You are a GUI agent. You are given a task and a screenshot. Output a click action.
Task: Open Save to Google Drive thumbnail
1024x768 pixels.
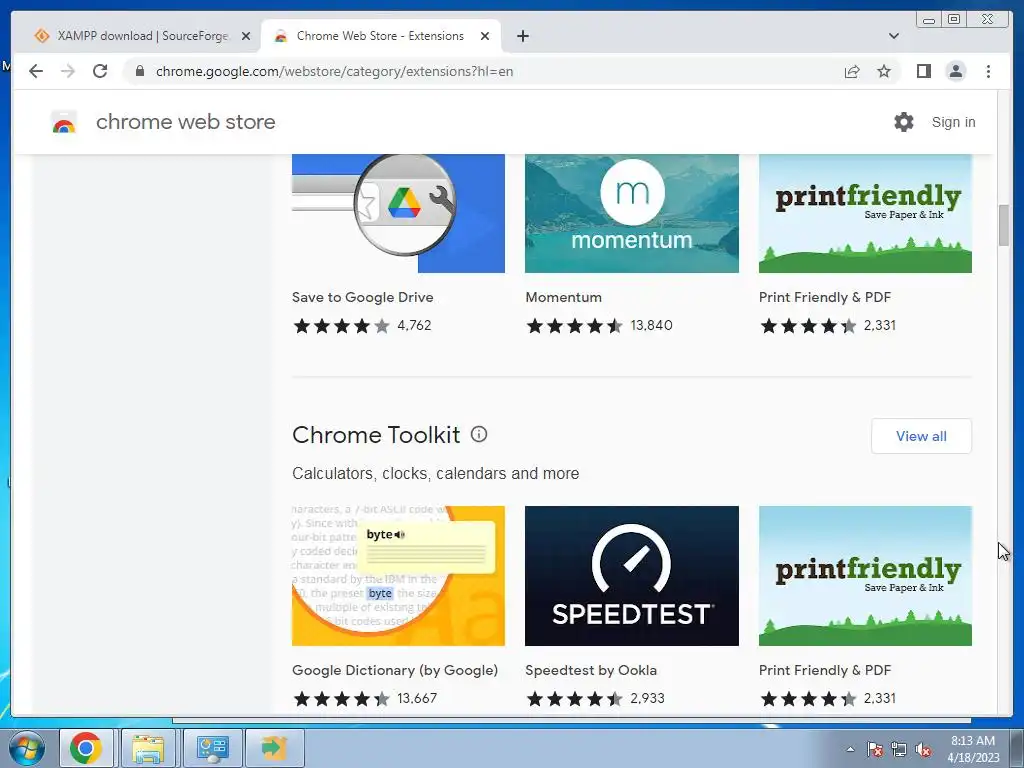tap(398, 214)
